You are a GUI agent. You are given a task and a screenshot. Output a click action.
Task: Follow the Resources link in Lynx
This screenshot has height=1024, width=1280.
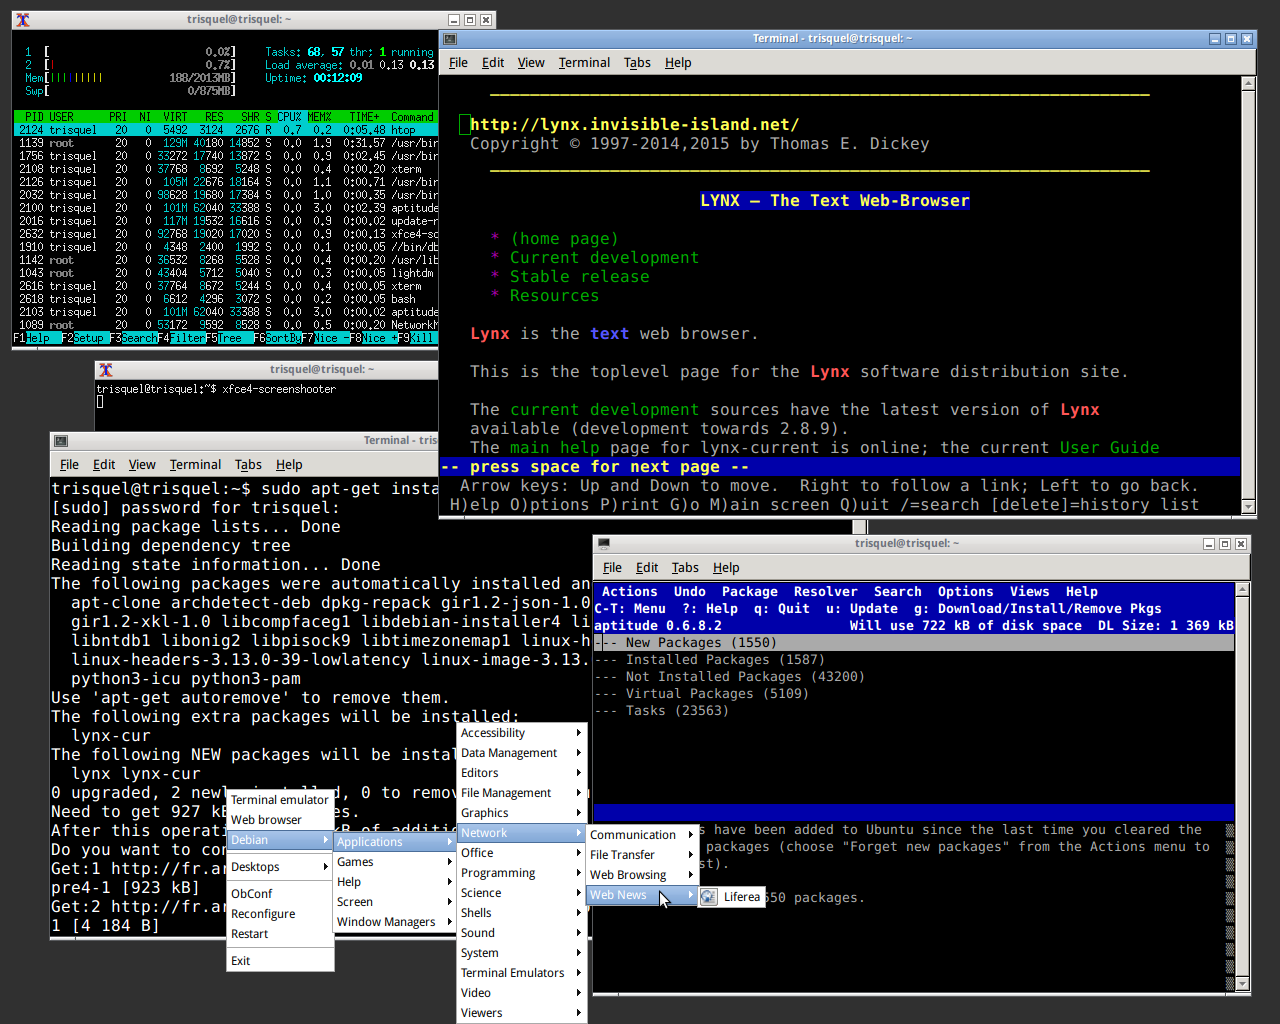click(x=554, y=296)
